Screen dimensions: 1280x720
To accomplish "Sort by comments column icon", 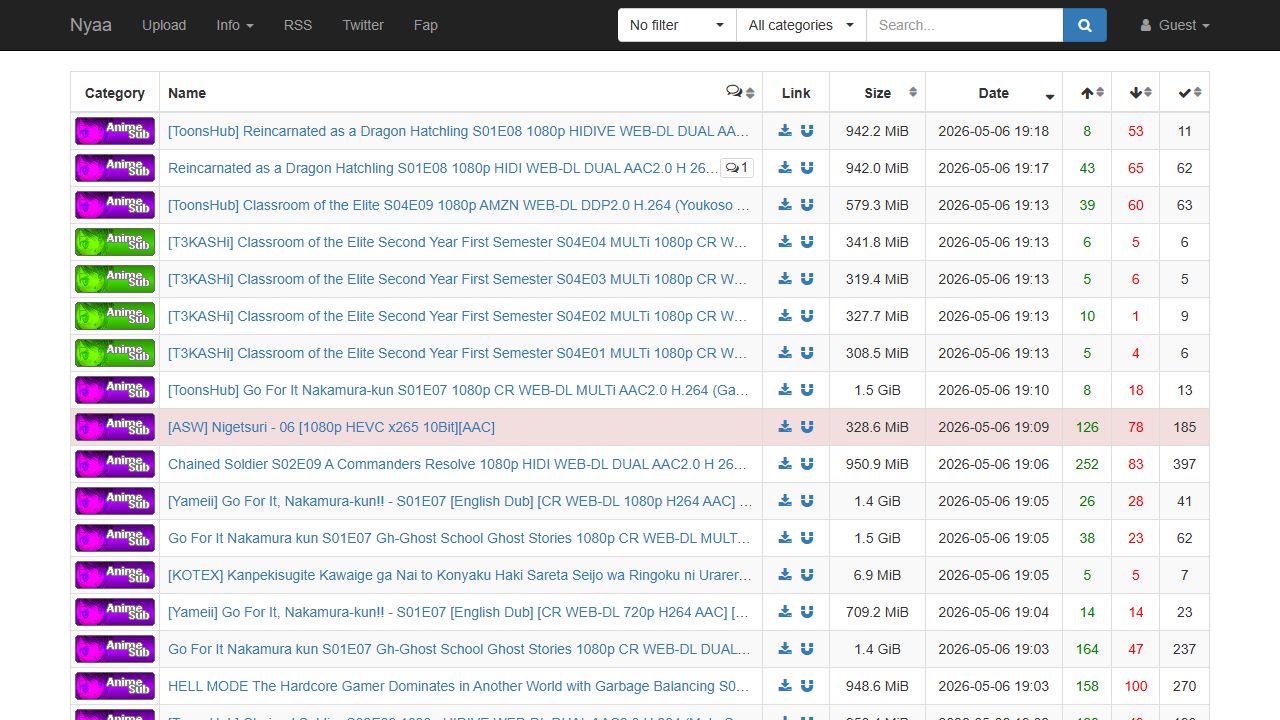I will 740,92.
